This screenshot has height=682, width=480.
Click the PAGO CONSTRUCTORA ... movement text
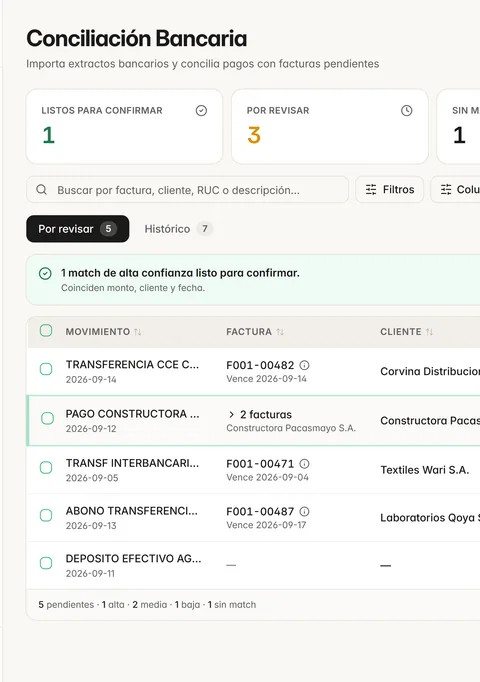132,414
